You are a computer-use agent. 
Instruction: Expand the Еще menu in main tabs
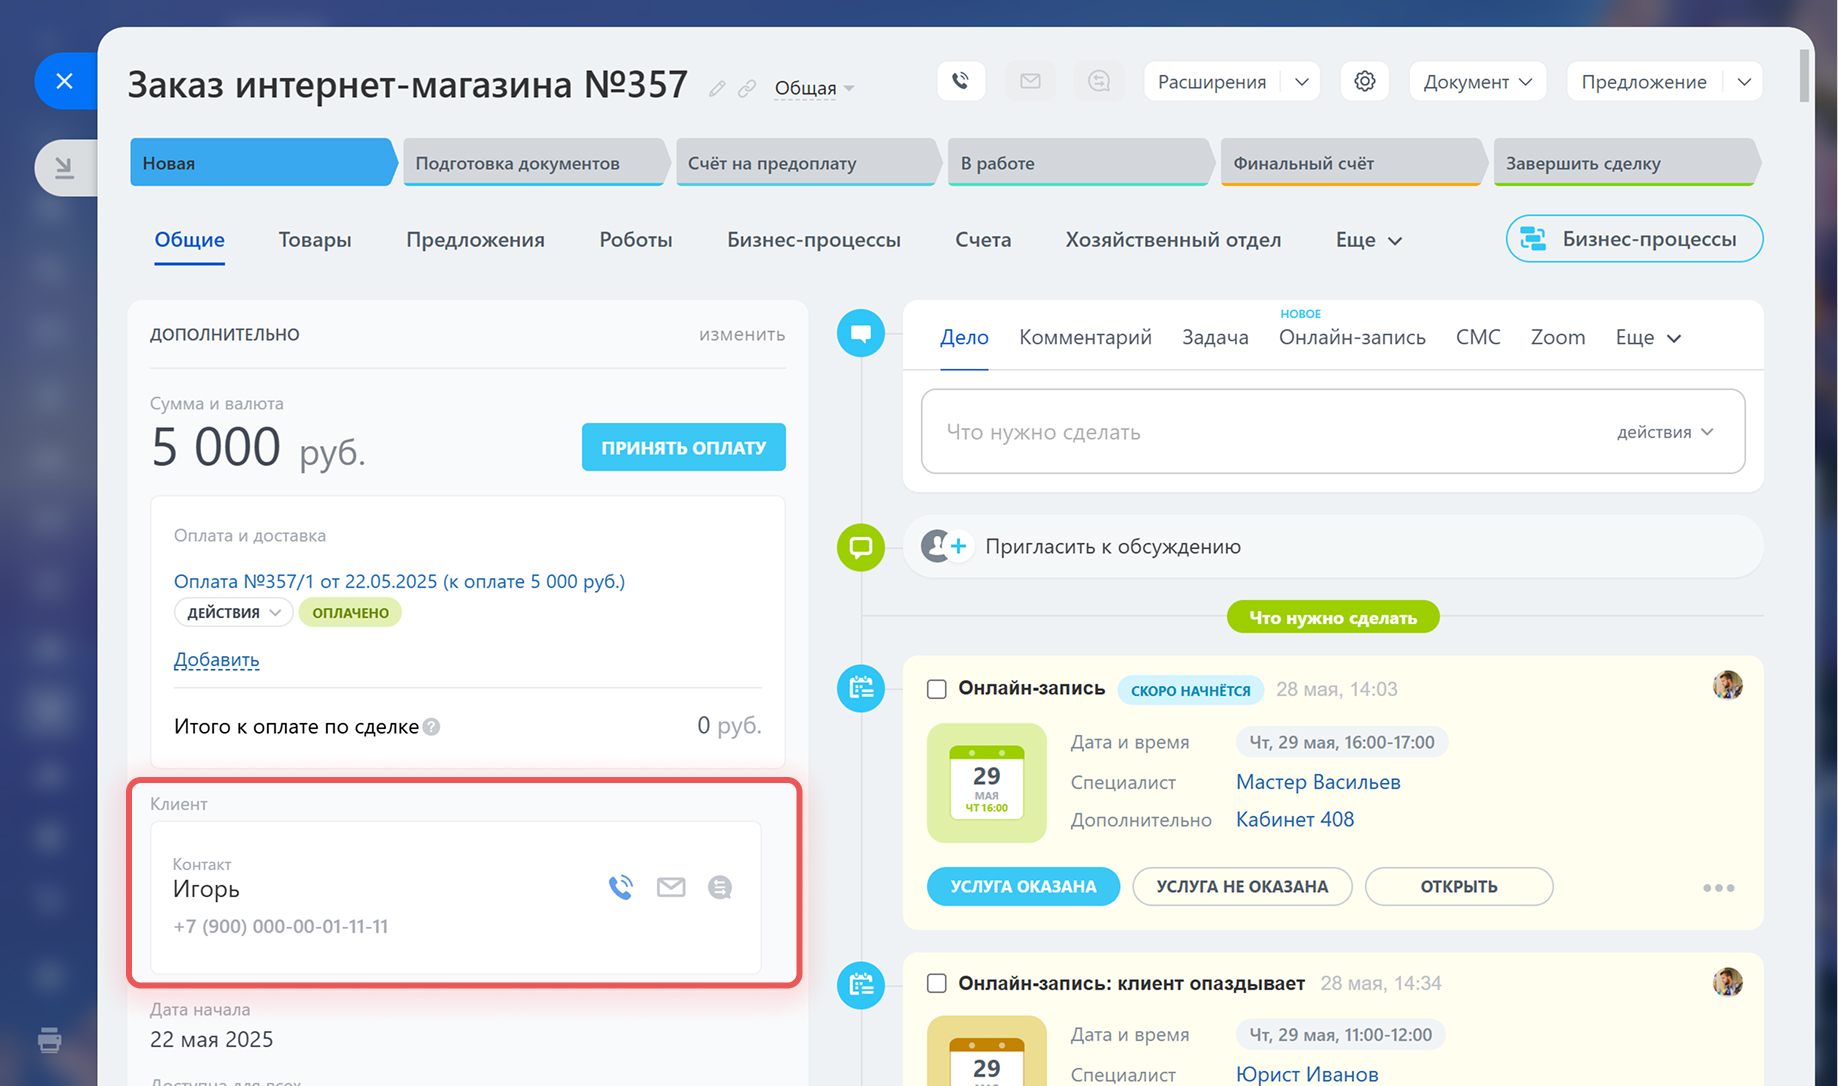[1369, 240]
